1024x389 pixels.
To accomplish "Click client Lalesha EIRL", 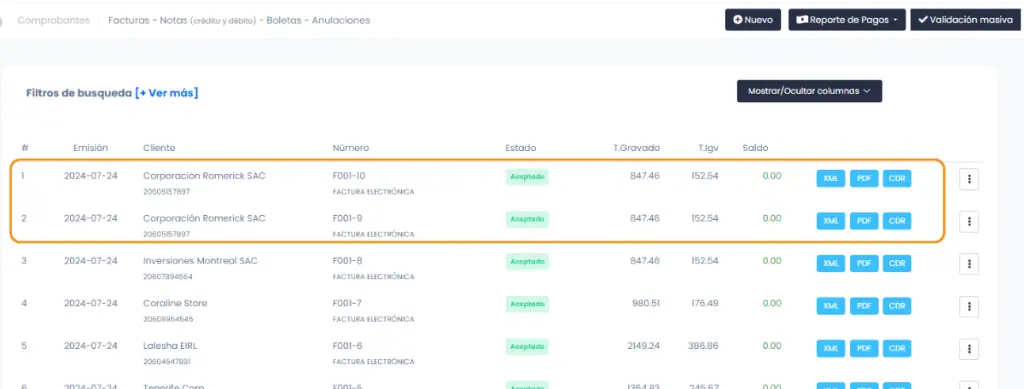I will tap(171, 346).
